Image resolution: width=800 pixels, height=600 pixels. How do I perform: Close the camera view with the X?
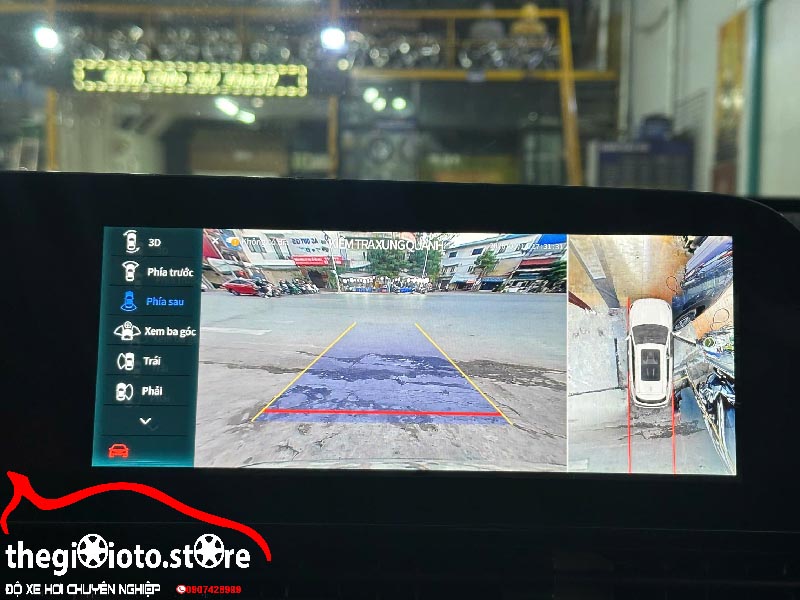(215, 241)
